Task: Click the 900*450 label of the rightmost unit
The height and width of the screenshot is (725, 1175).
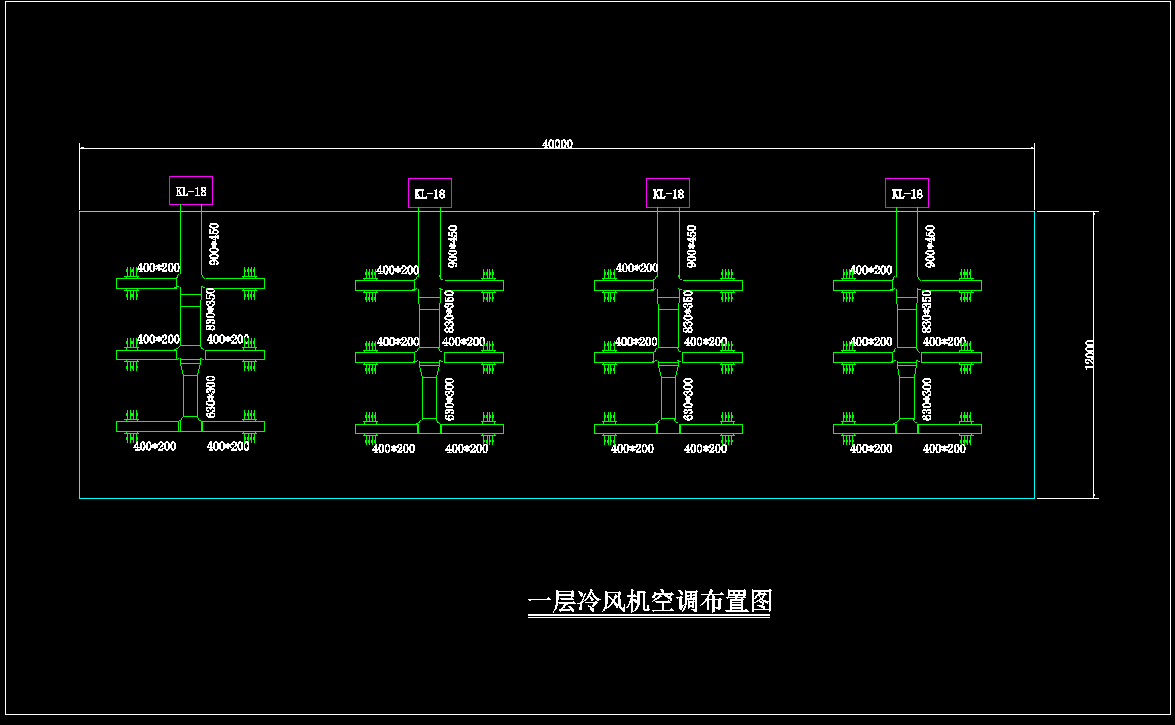Action: (930, 246)
